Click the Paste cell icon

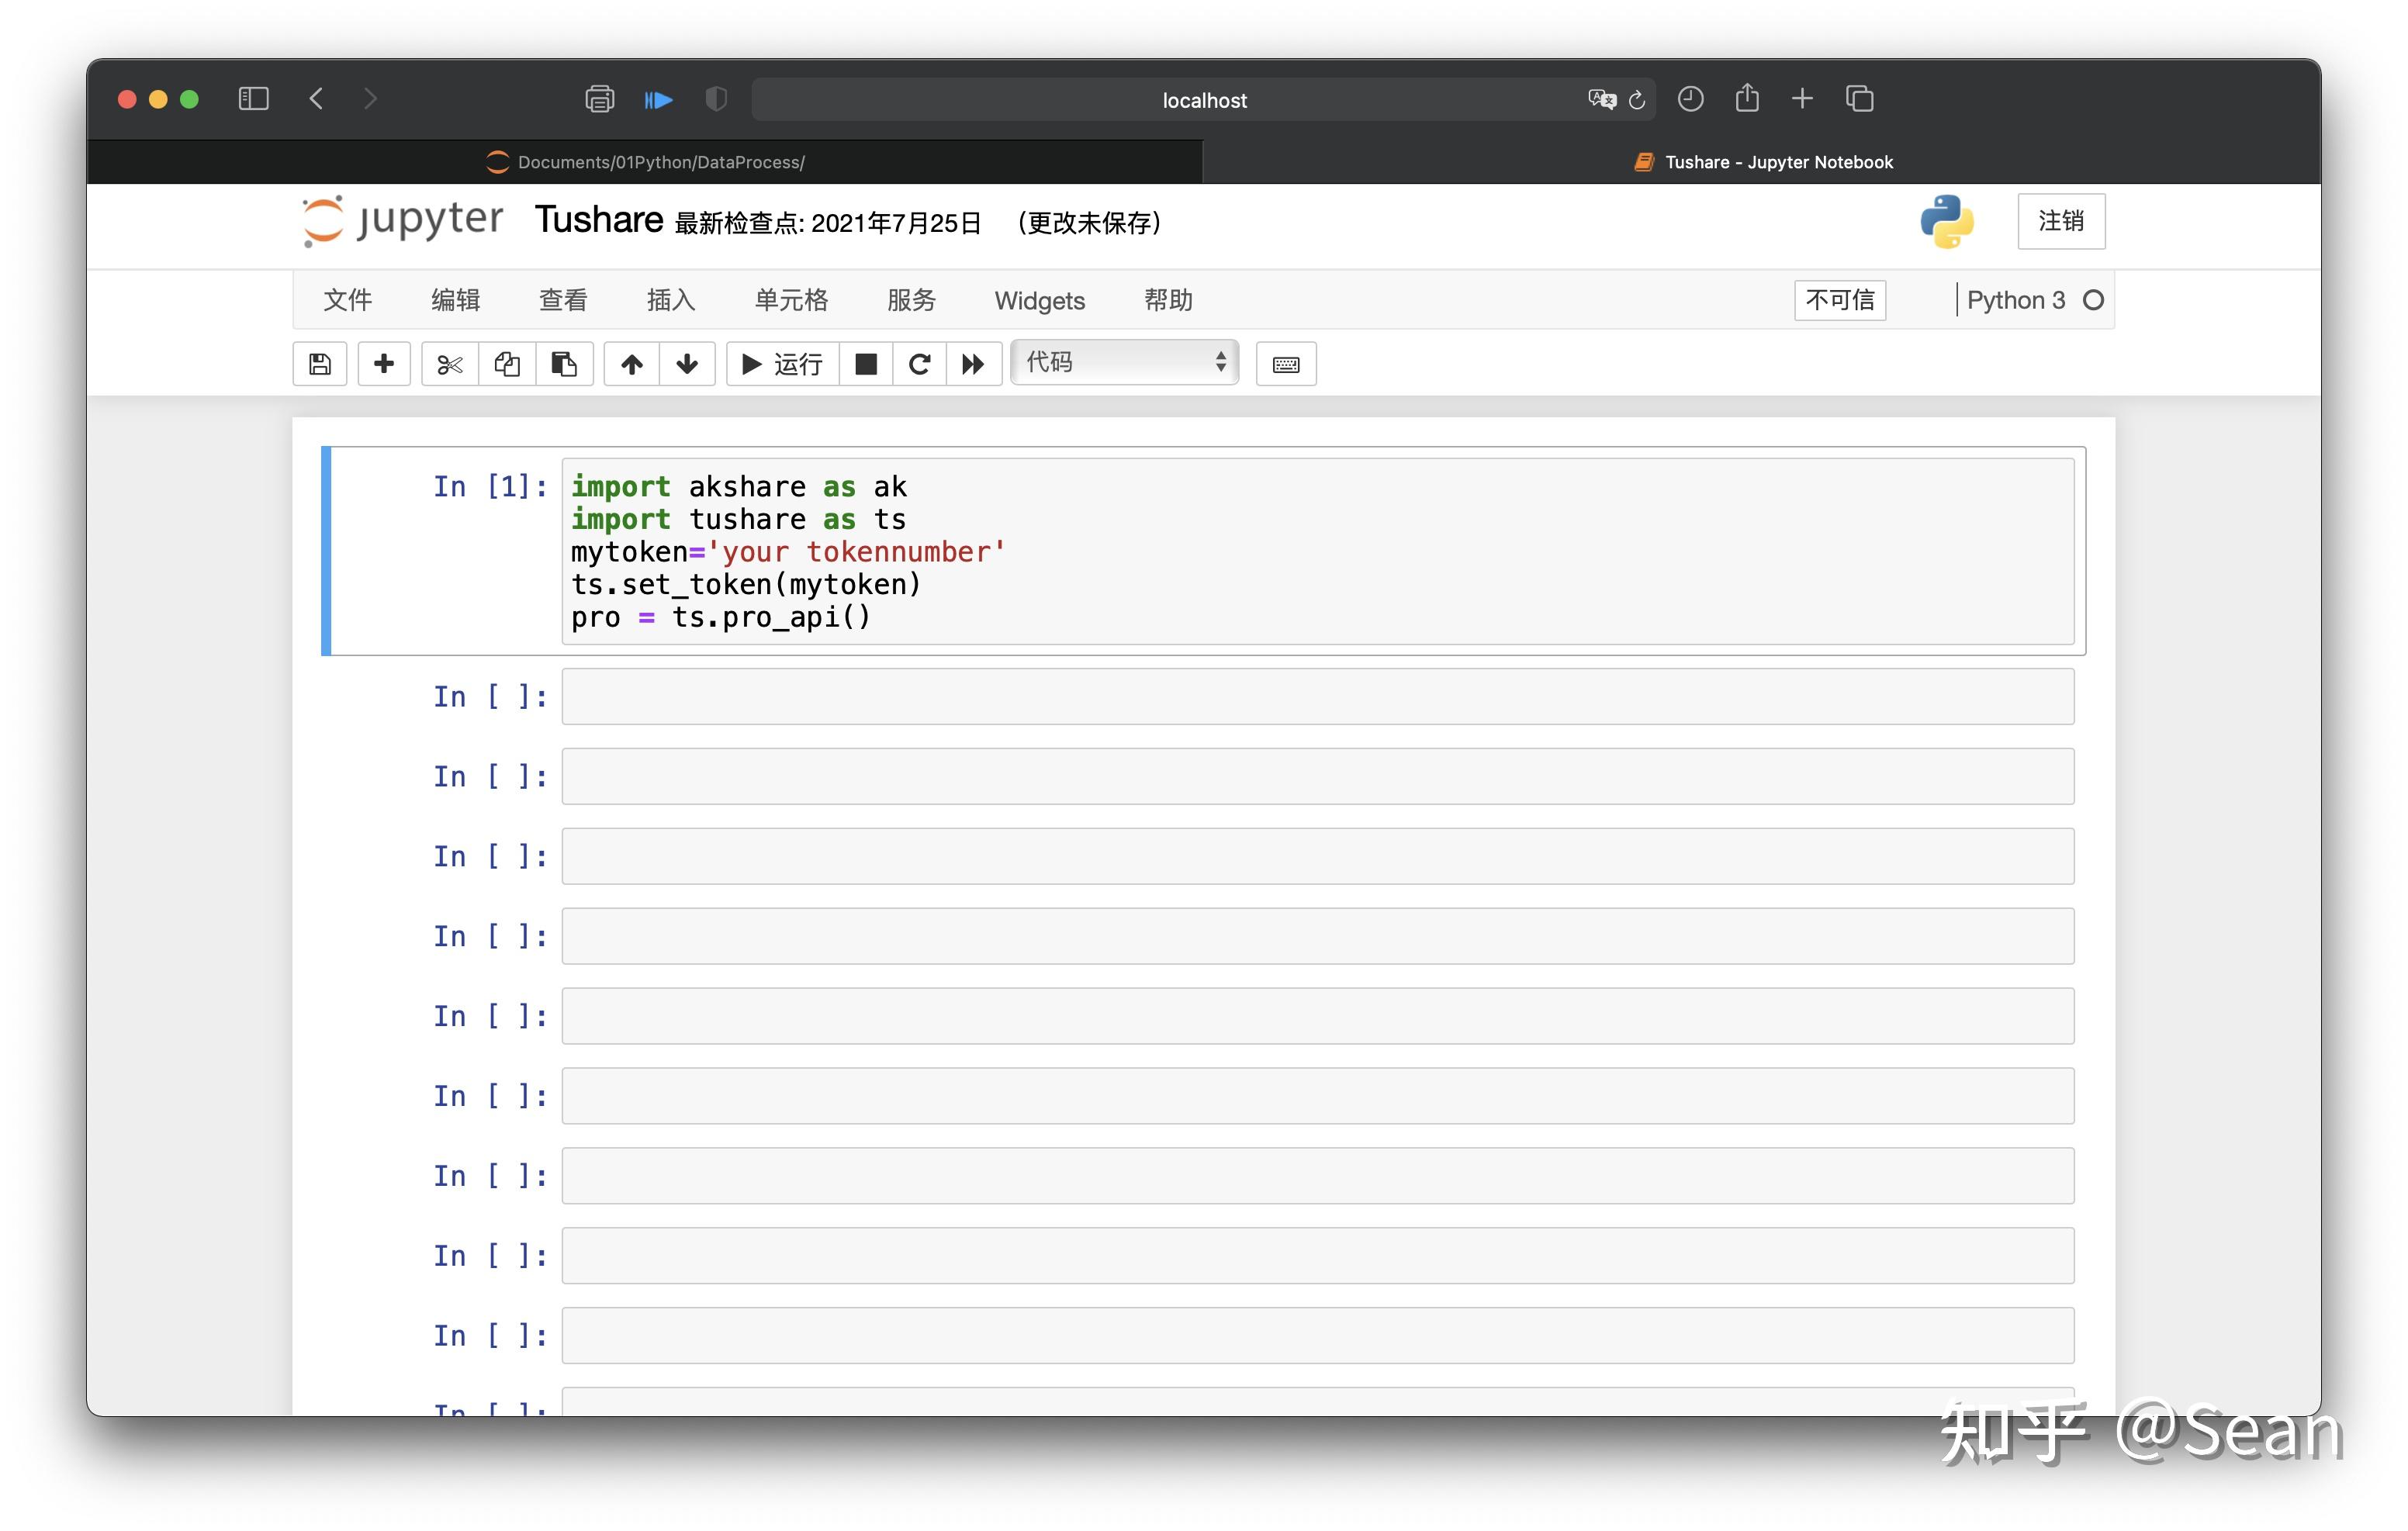(565, 363)
